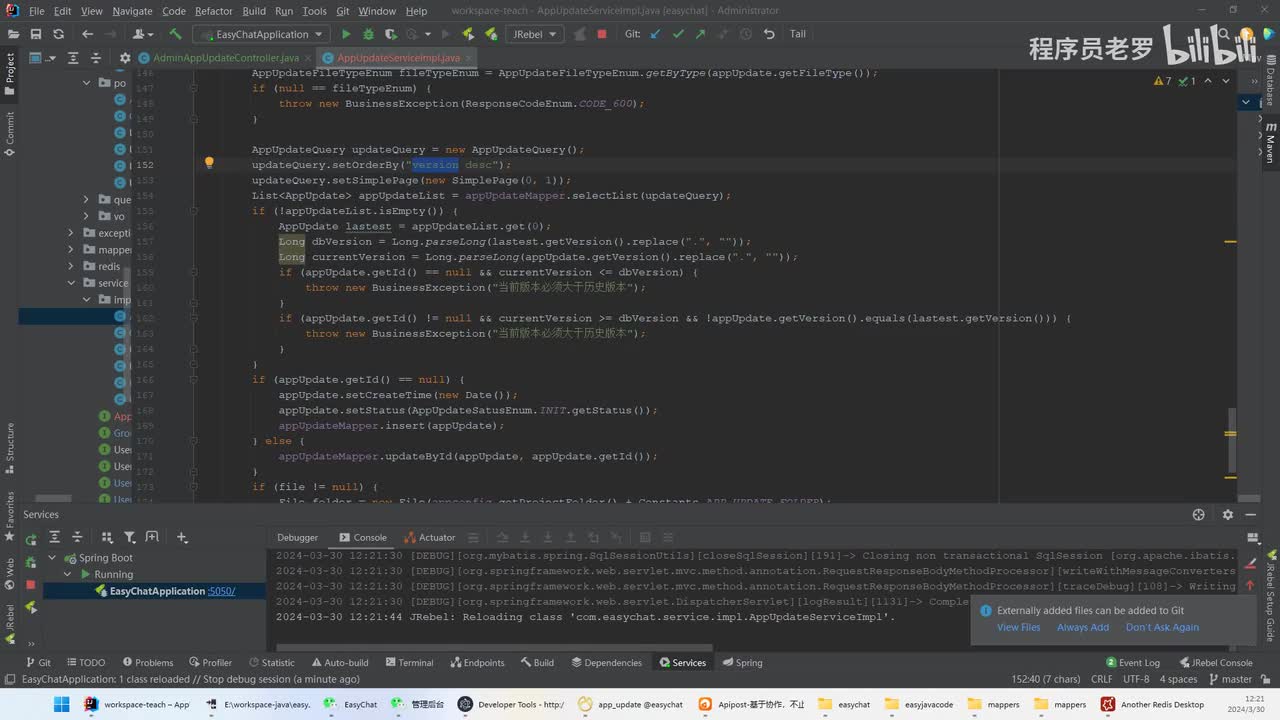Click the Windows Start button
The height and width of the screenshot is (720, 1280).
[61, 704]
